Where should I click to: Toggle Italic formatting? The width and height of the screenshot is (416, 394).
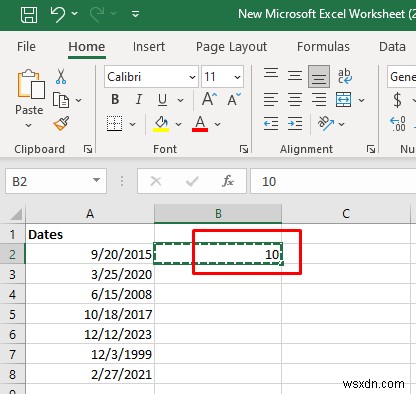click(x=139, y=100)
